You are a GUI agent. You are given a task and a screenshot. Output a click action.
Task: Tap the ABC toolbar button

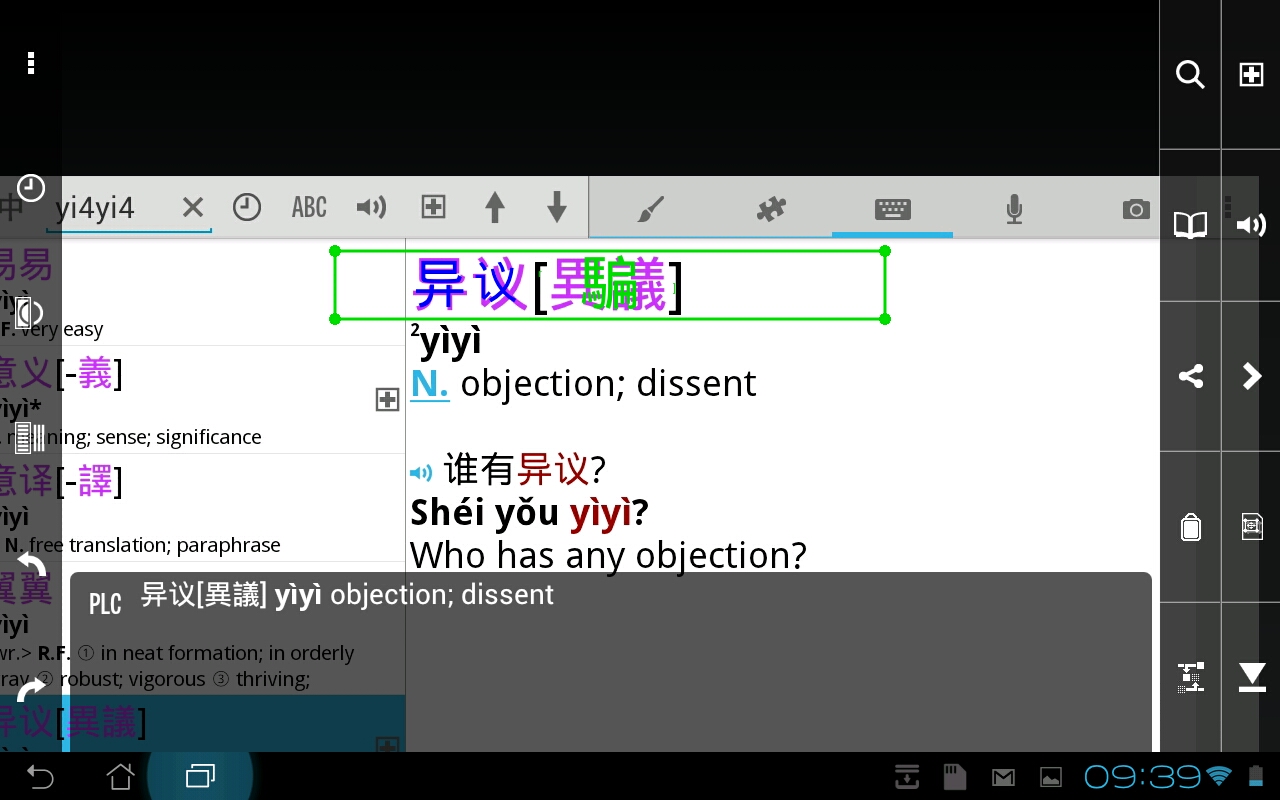[x=309, y=207]
